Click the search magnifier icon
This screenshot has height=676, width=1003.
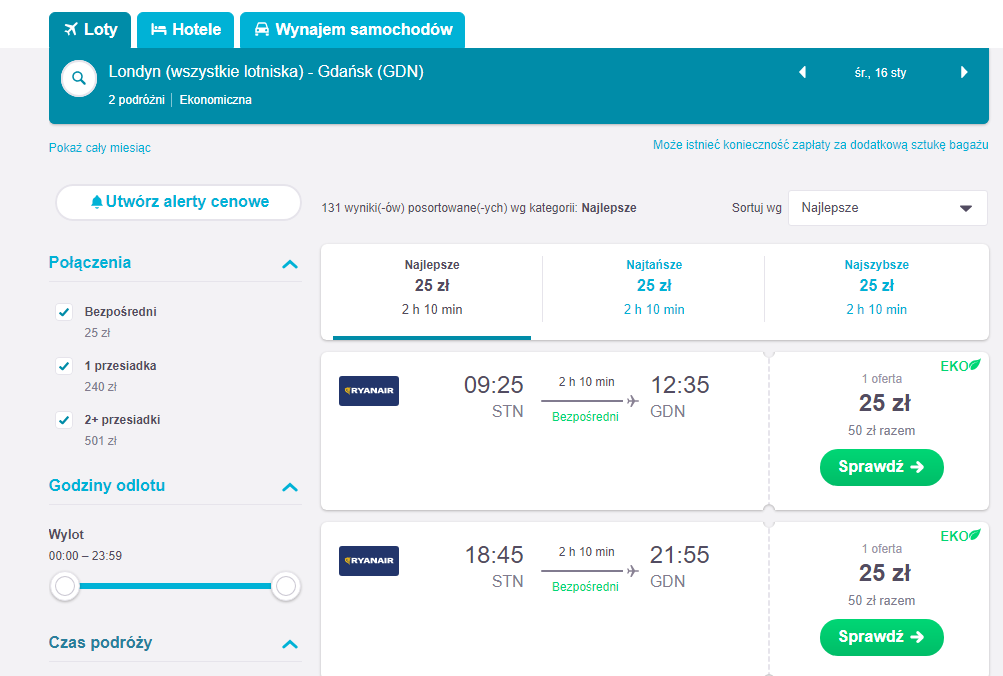[79, 79]
